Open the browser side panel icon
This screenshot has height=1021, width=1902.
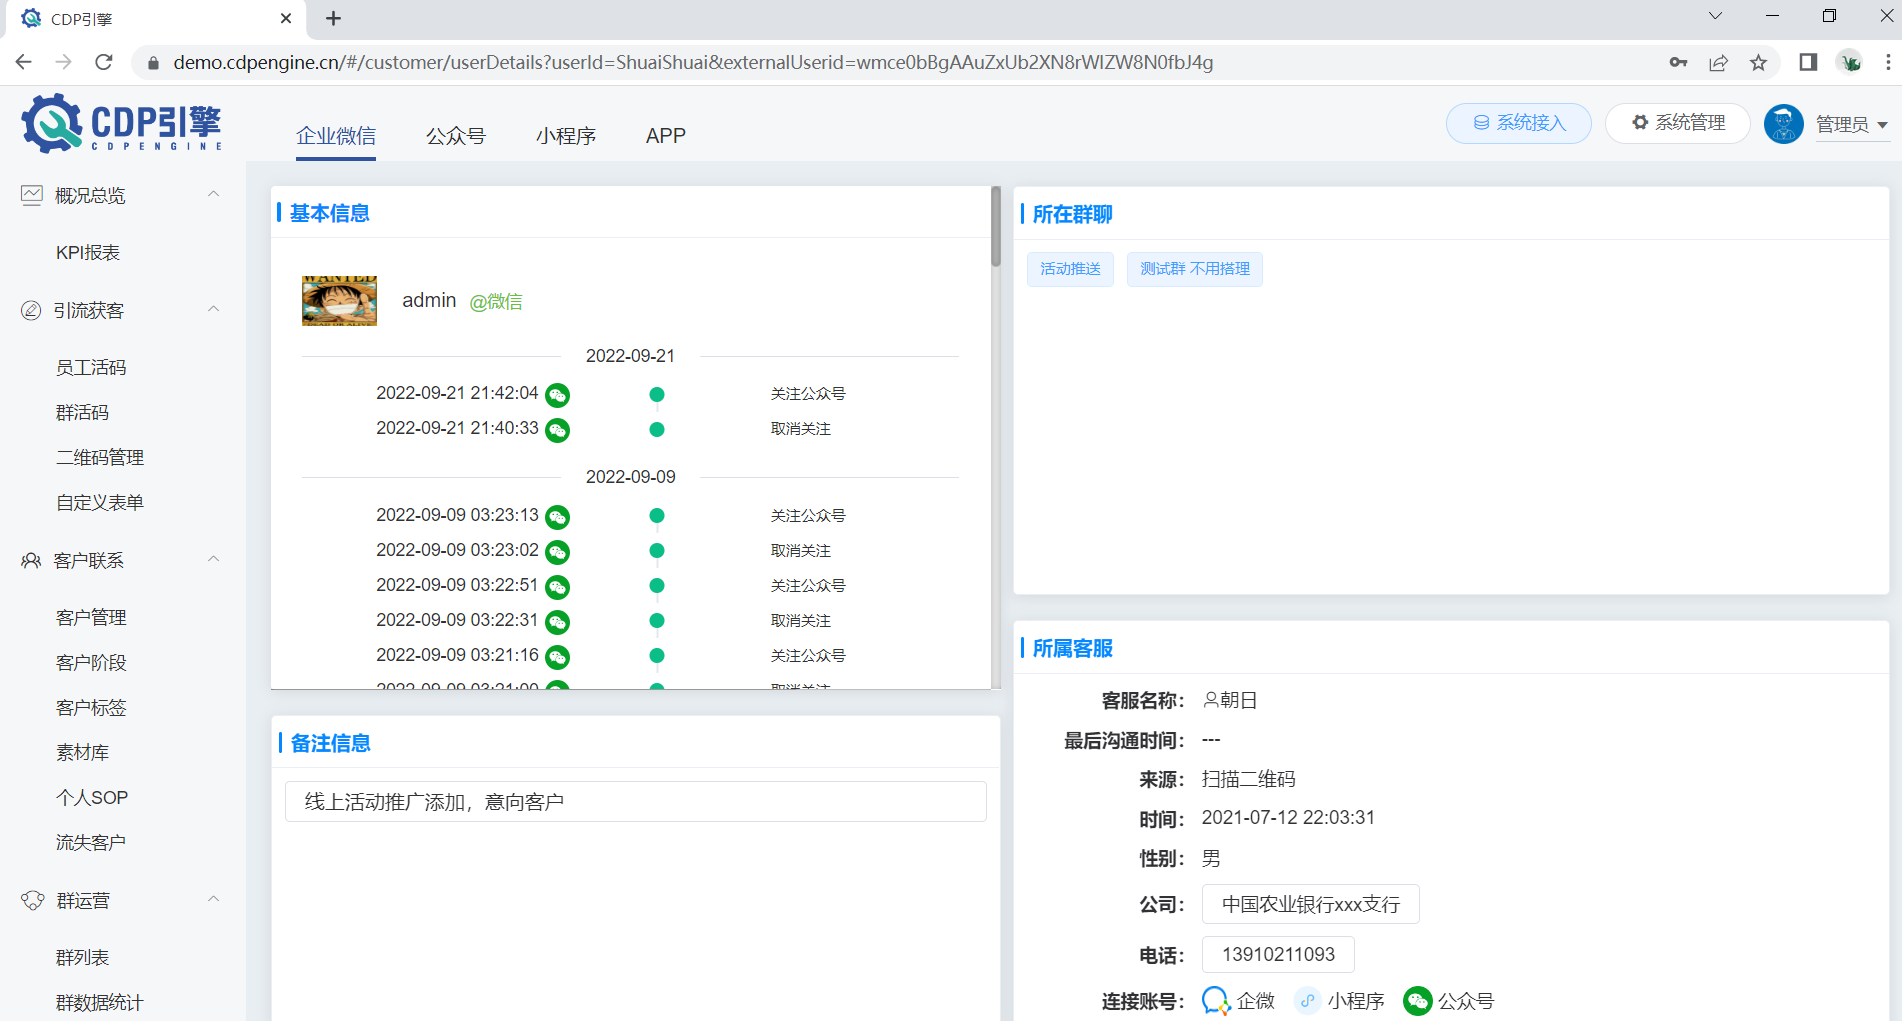[1808, 62]
